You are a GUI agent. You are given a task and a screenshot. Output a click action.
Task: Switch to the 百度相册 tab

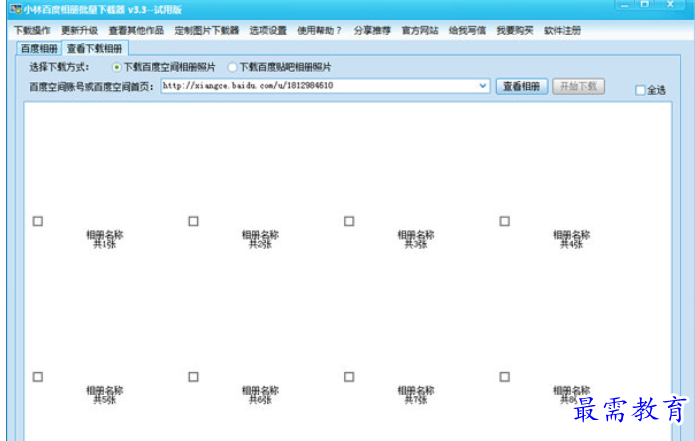[39, 48]
